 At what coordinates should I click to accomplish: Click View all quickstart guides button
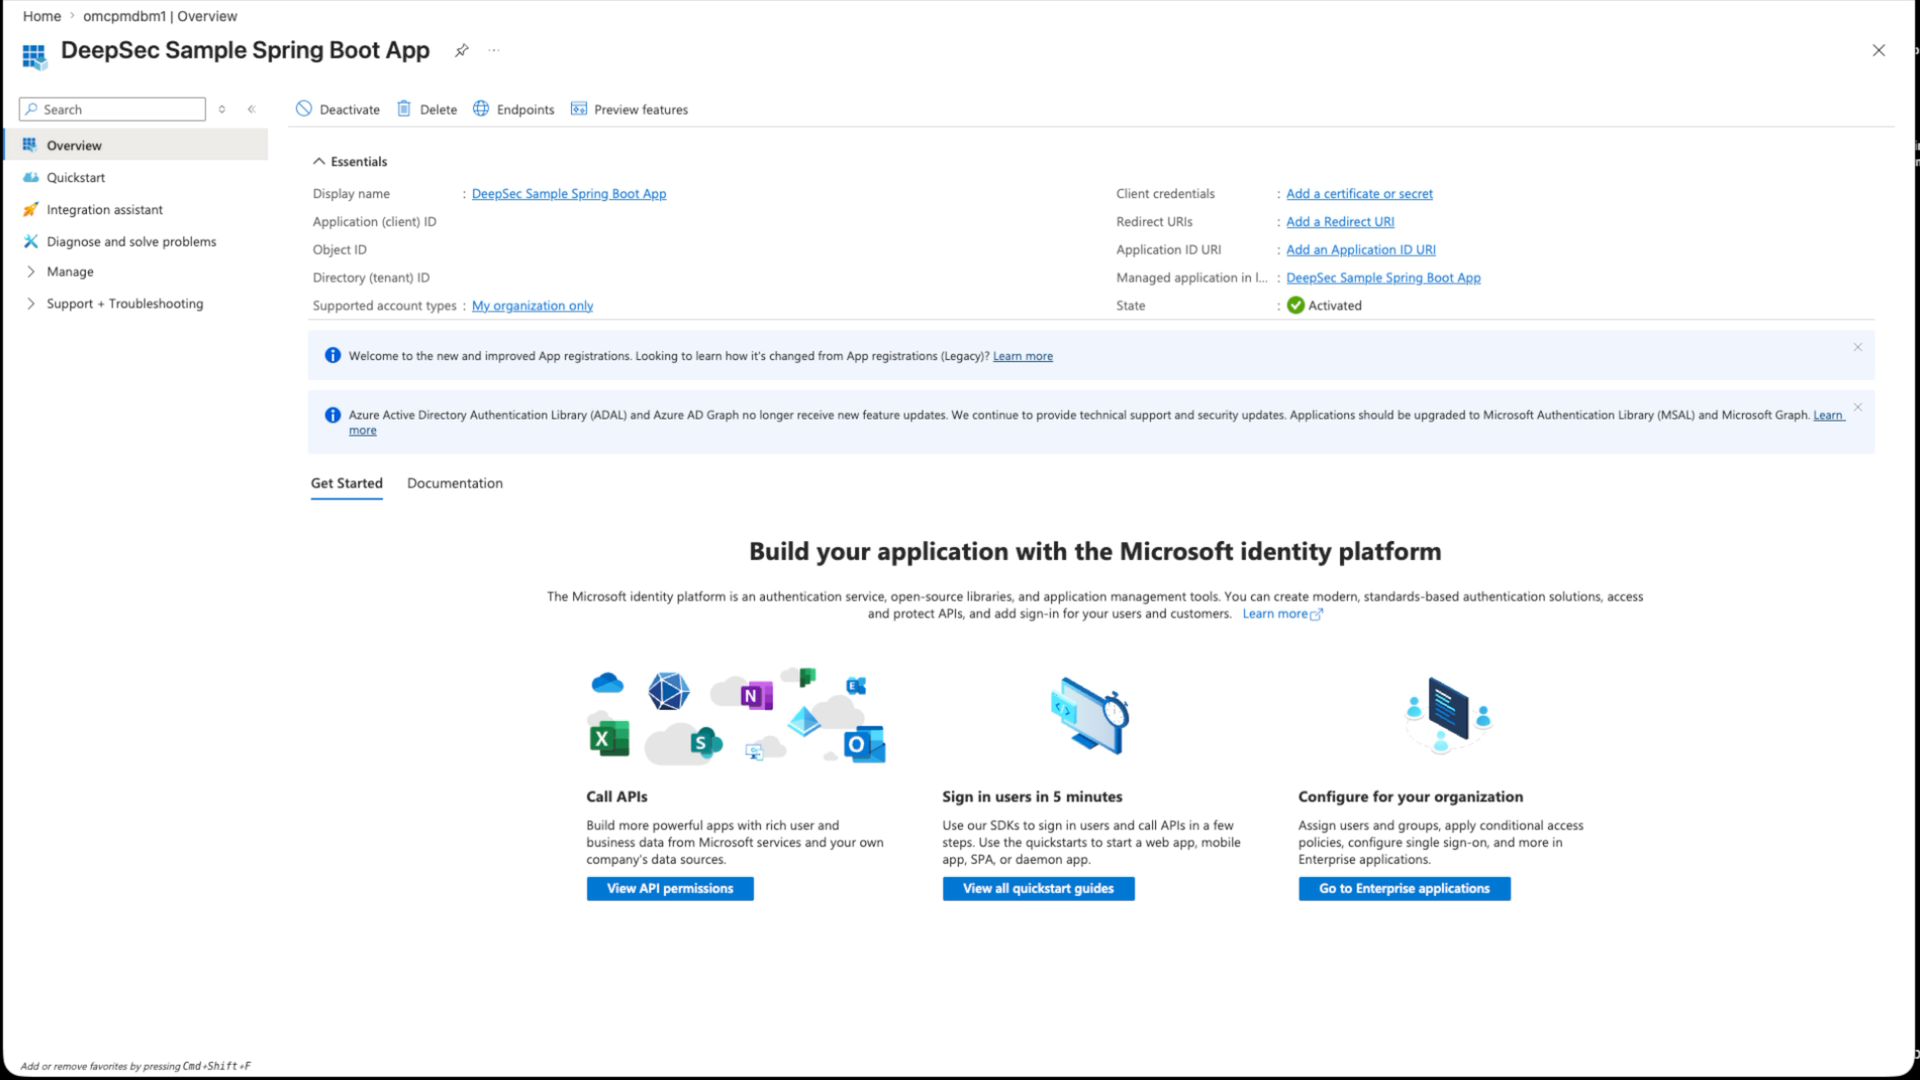pos(1038,888)
